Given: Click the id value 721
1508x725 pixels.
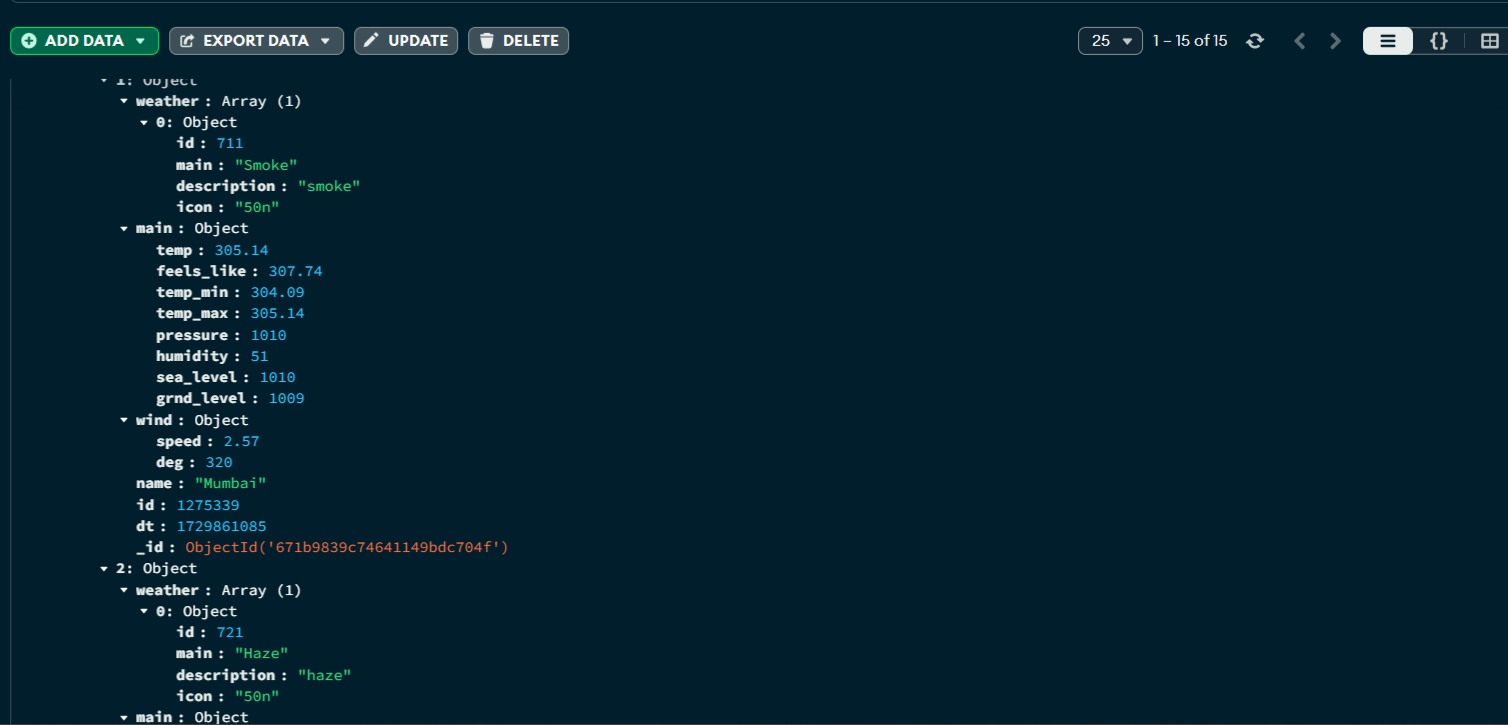Looking at the screenshot, I should coord(230,632).
